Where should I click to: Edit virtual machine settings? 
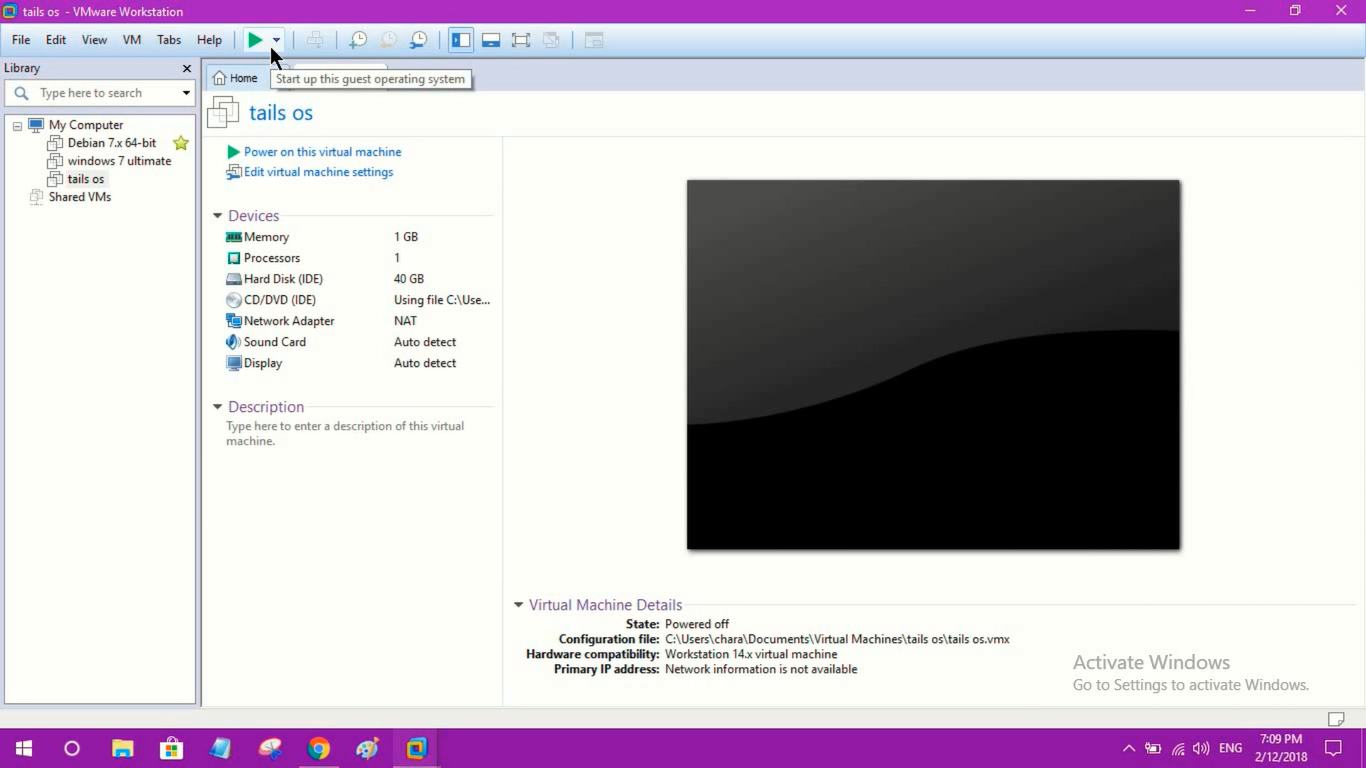[x=318, y=172]
